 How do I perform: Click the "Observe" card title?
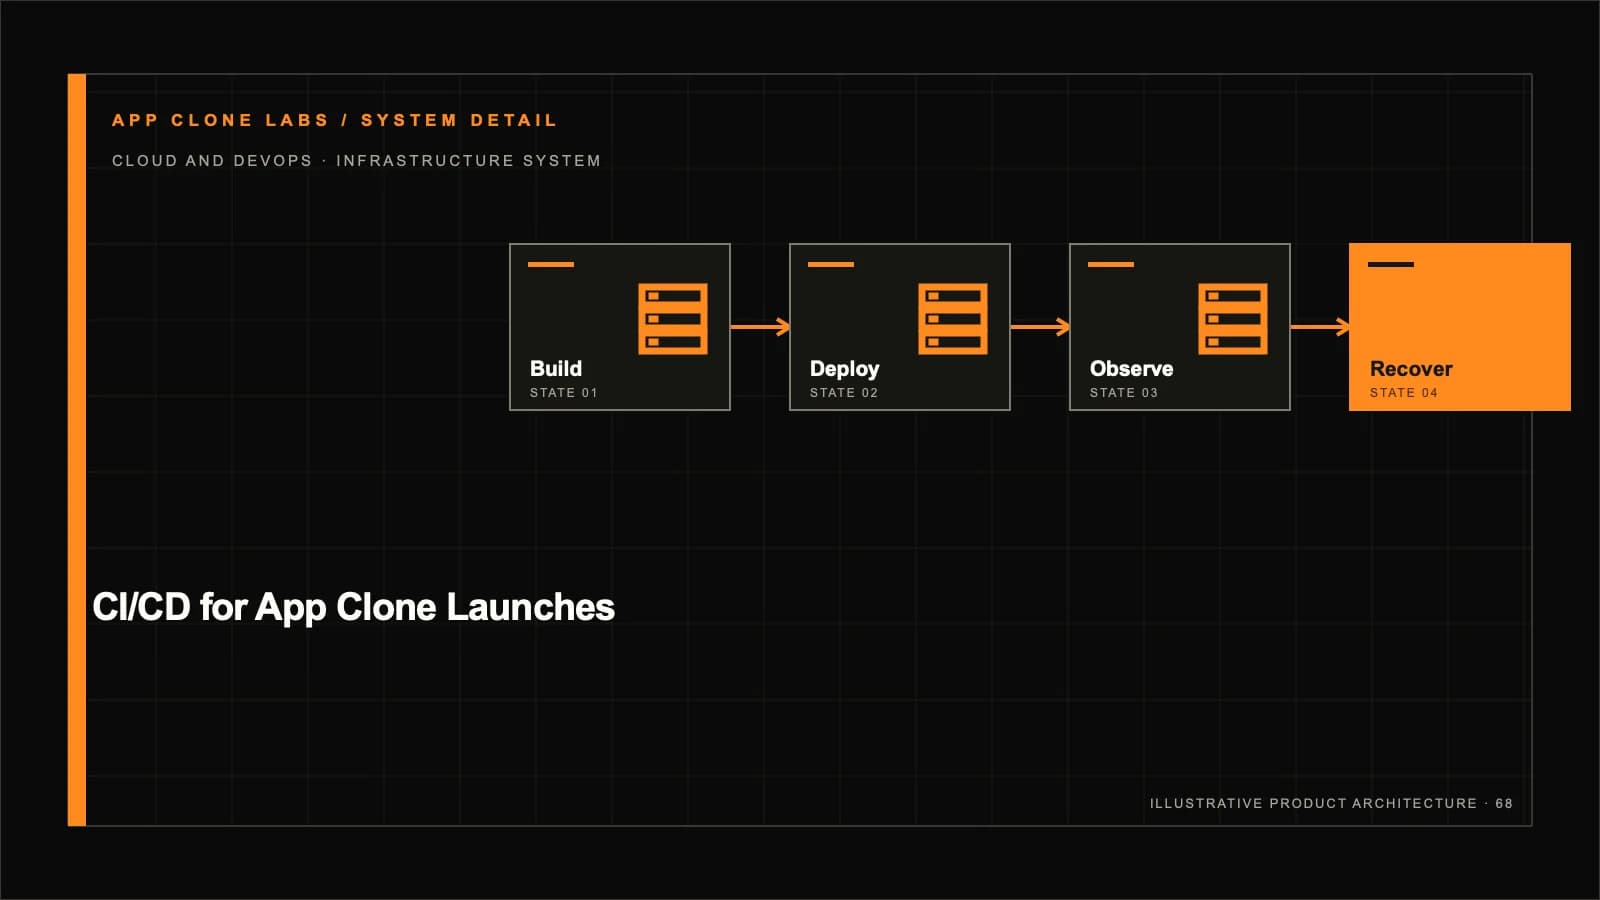coord(1131,369)
